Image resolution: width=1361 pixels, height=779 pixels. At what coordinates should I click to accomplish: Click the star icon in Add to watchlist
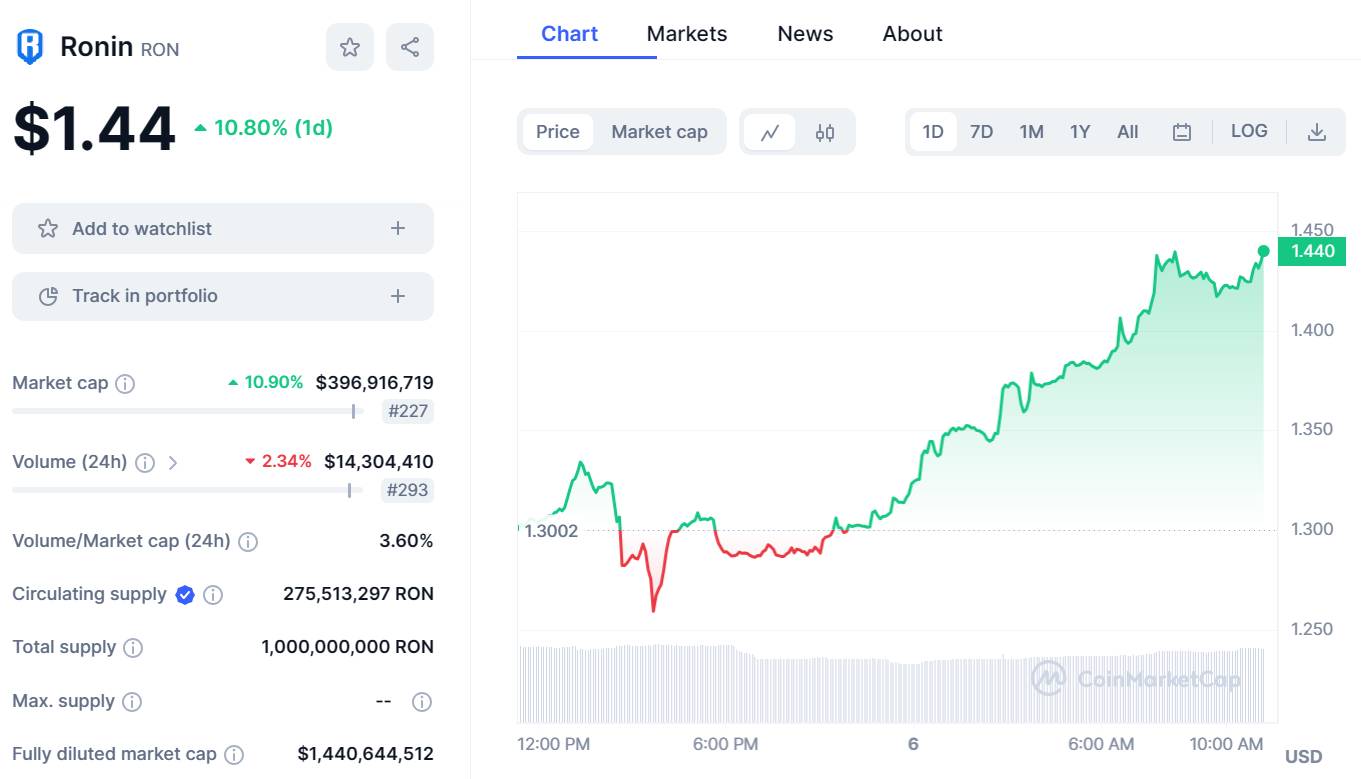(x=48, y=228)
